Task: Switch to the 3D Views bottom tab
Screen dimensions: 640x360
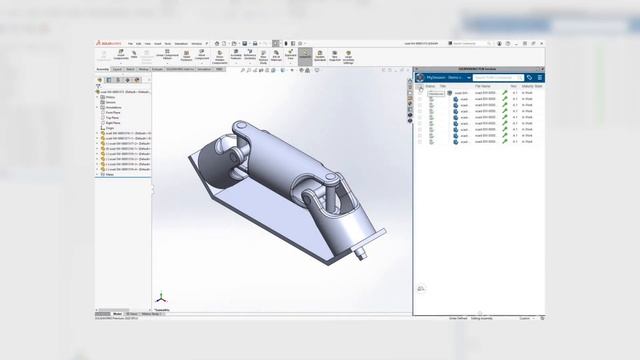Action: (x=132, y=314)
